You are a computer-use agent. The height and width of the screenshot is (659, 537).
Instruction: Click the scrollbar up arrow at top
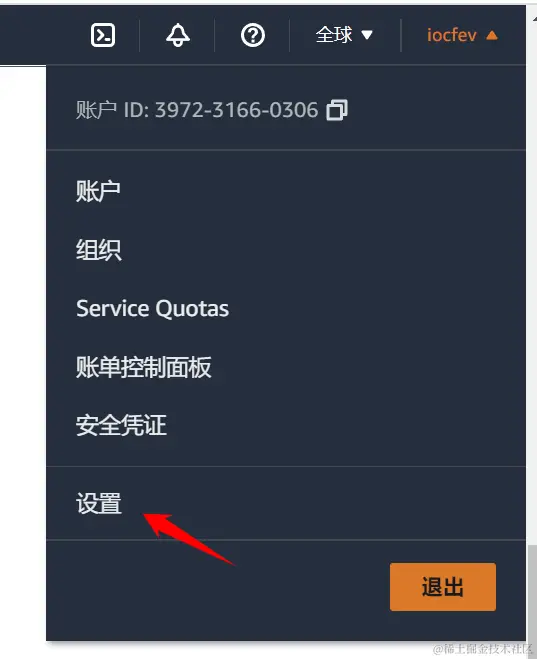tap(534, 19)
